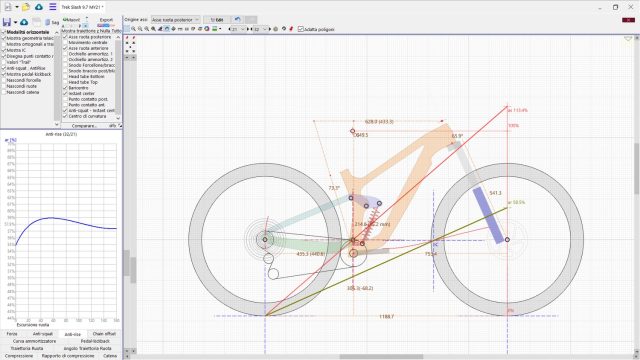Screen dimensions: 640x360
Task: Check the Movimento centrale item
Action: coord(65,42)
